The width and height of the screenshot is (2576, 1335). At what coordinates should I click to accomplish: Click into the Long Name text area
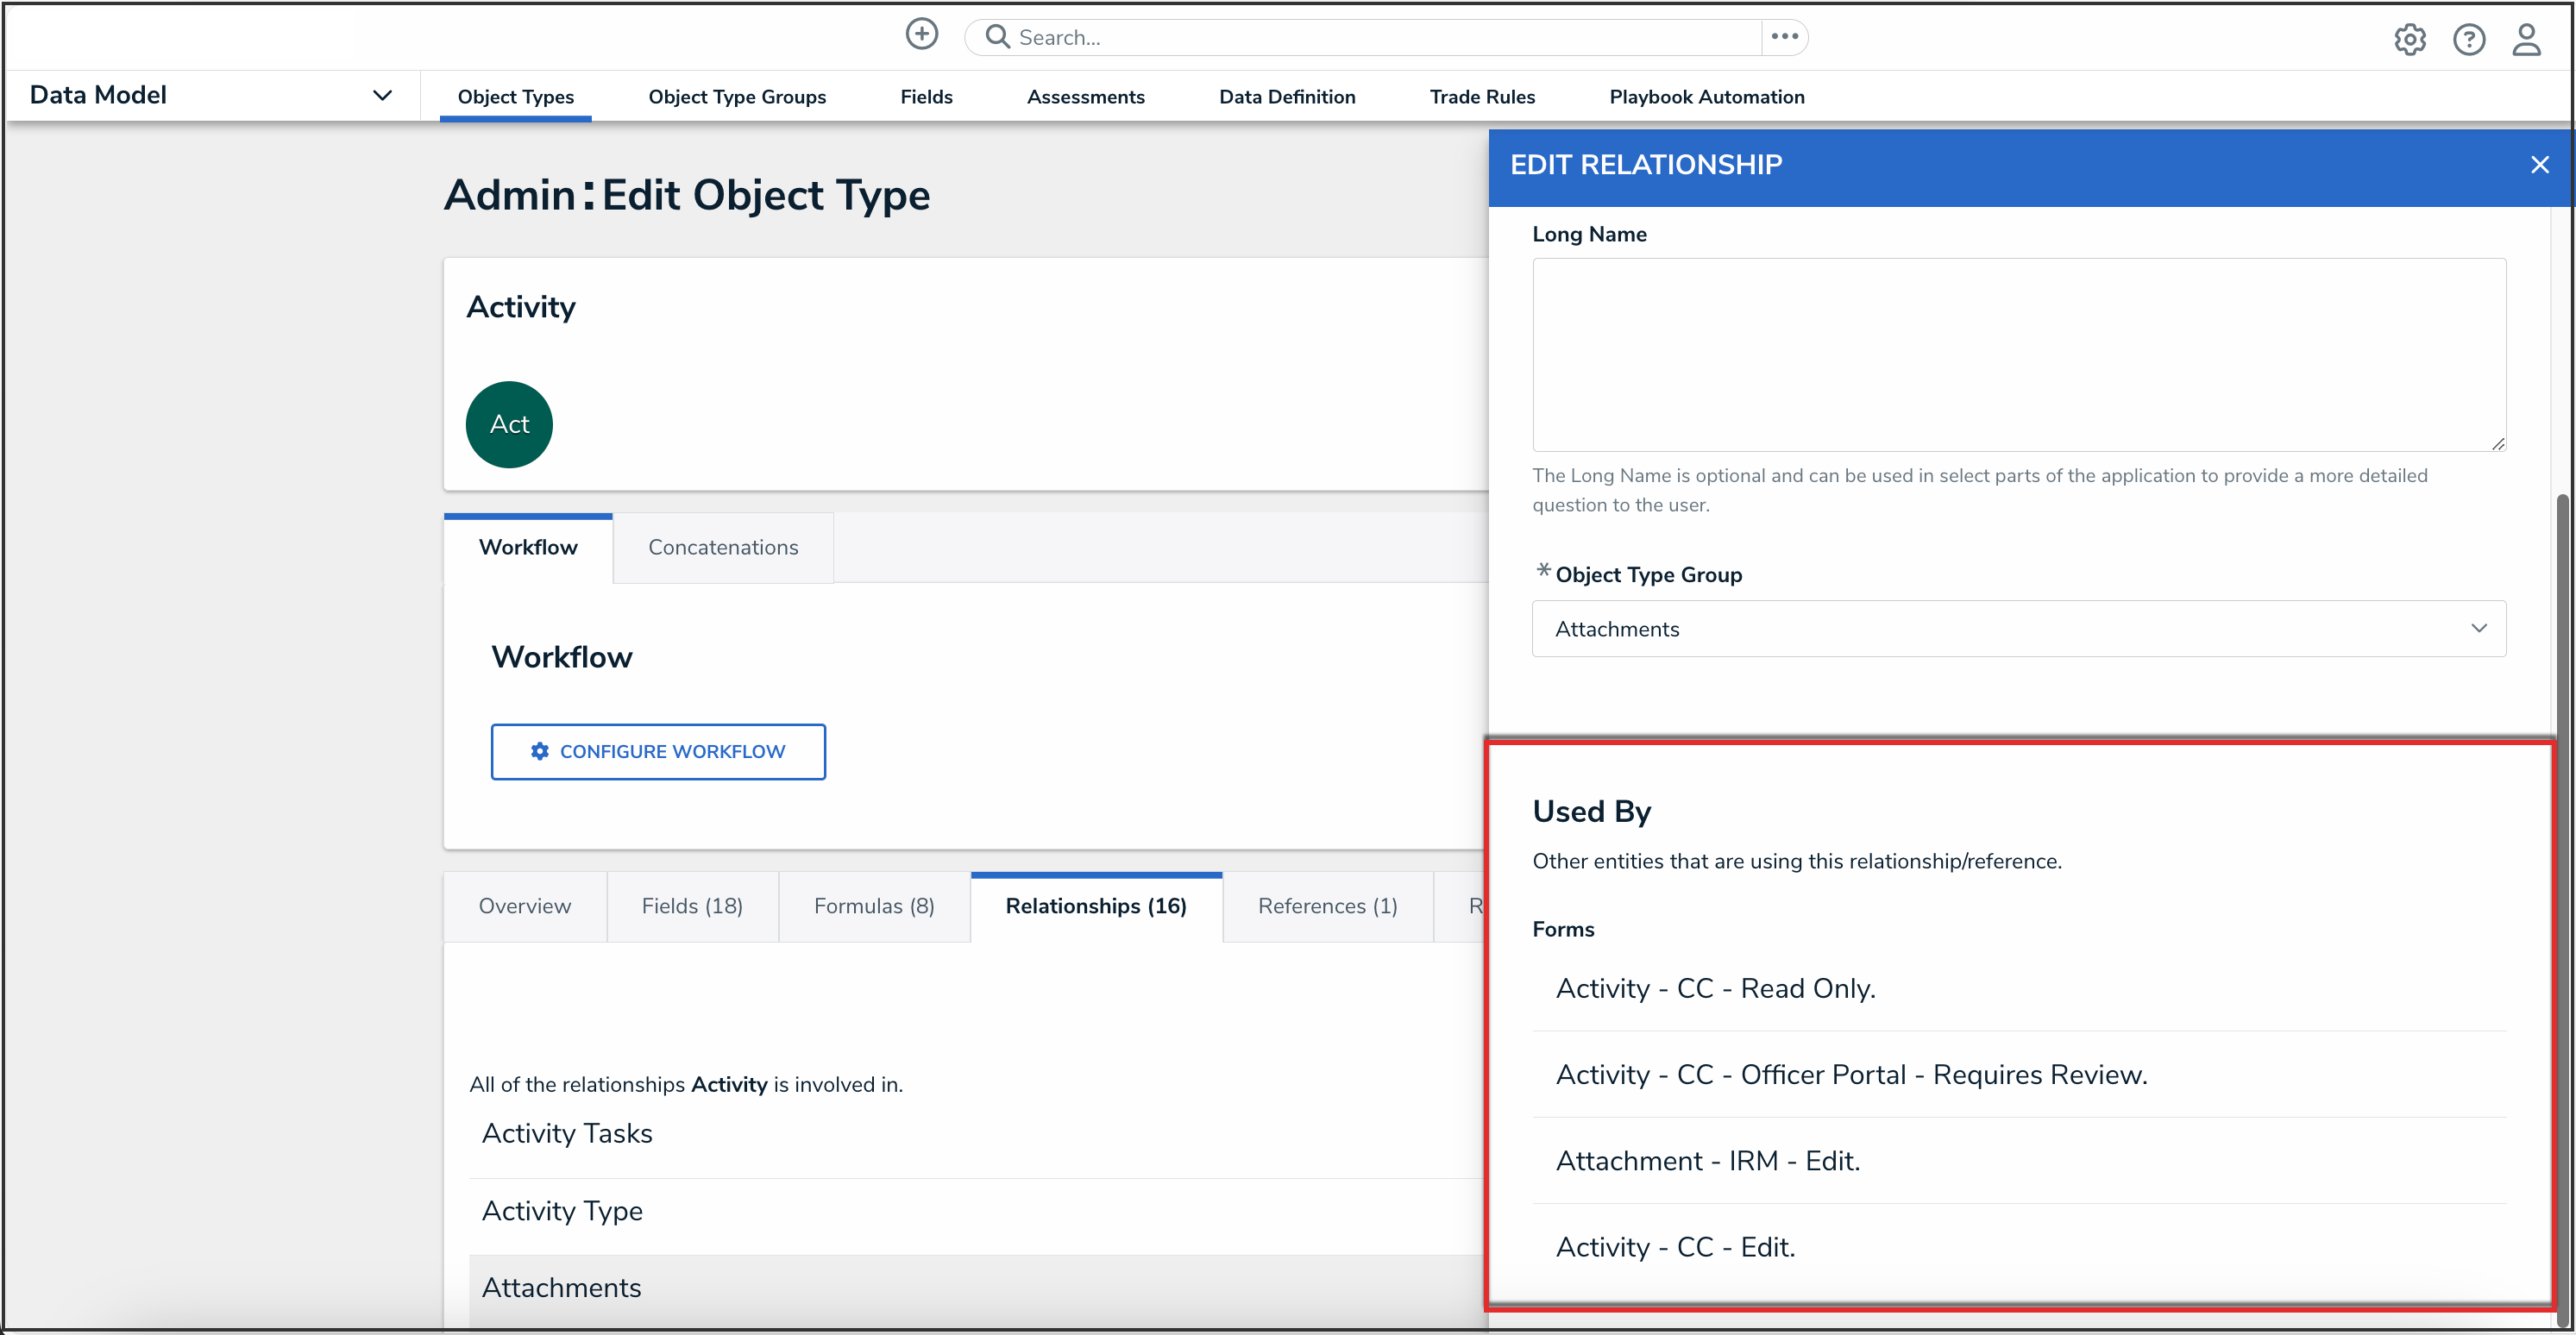coord(2018,354)
